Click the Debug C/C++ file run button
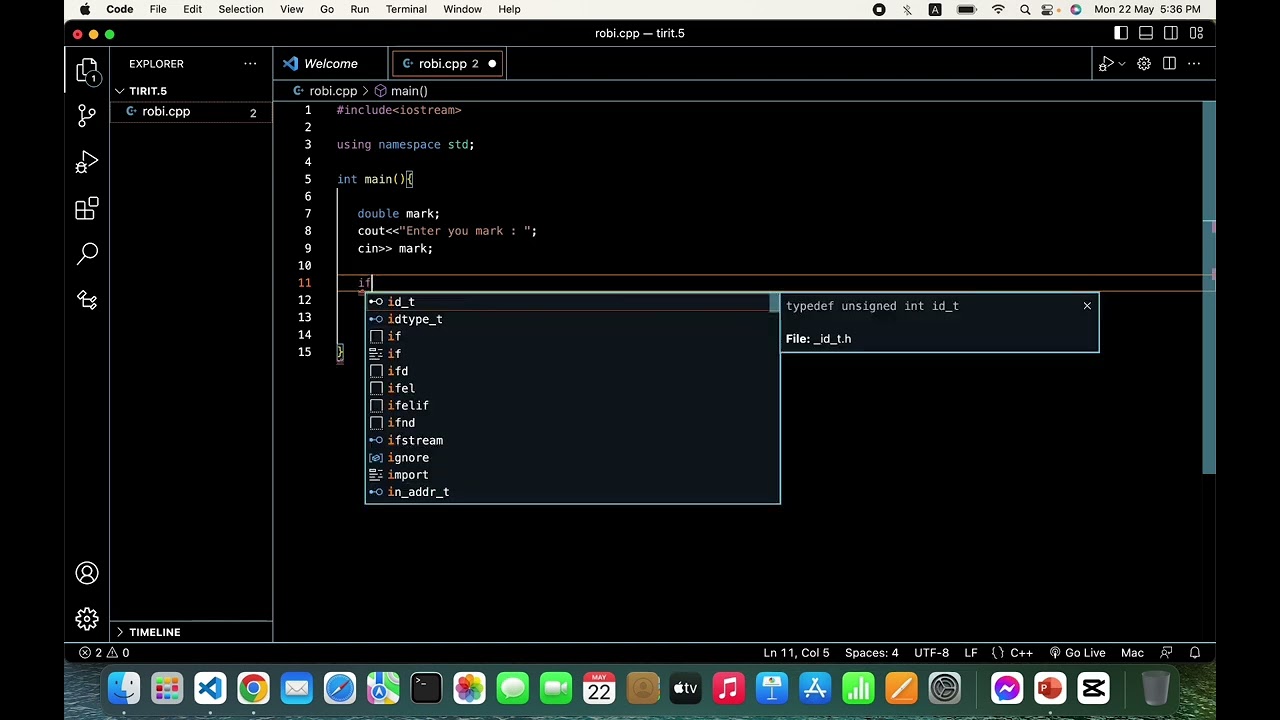1280x720 pixels. tap(1105, 64)
